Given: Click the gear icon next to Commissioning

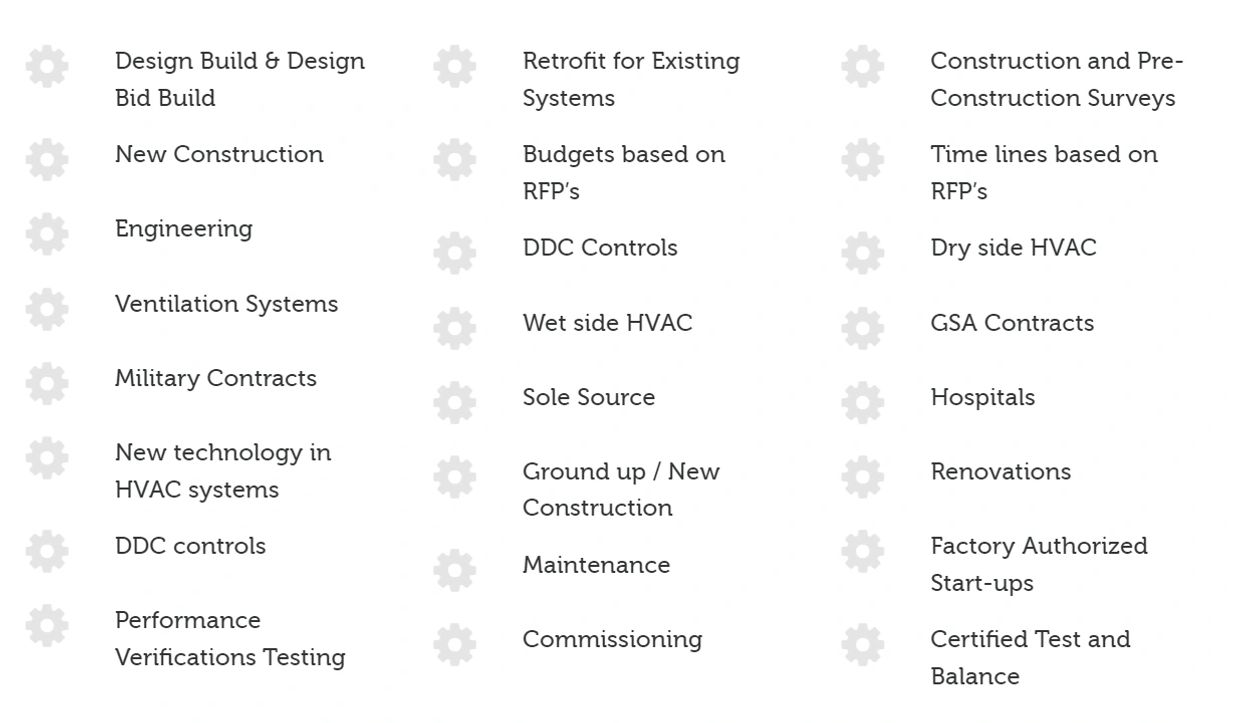Looking at the screenshot, I should point(455,644).
